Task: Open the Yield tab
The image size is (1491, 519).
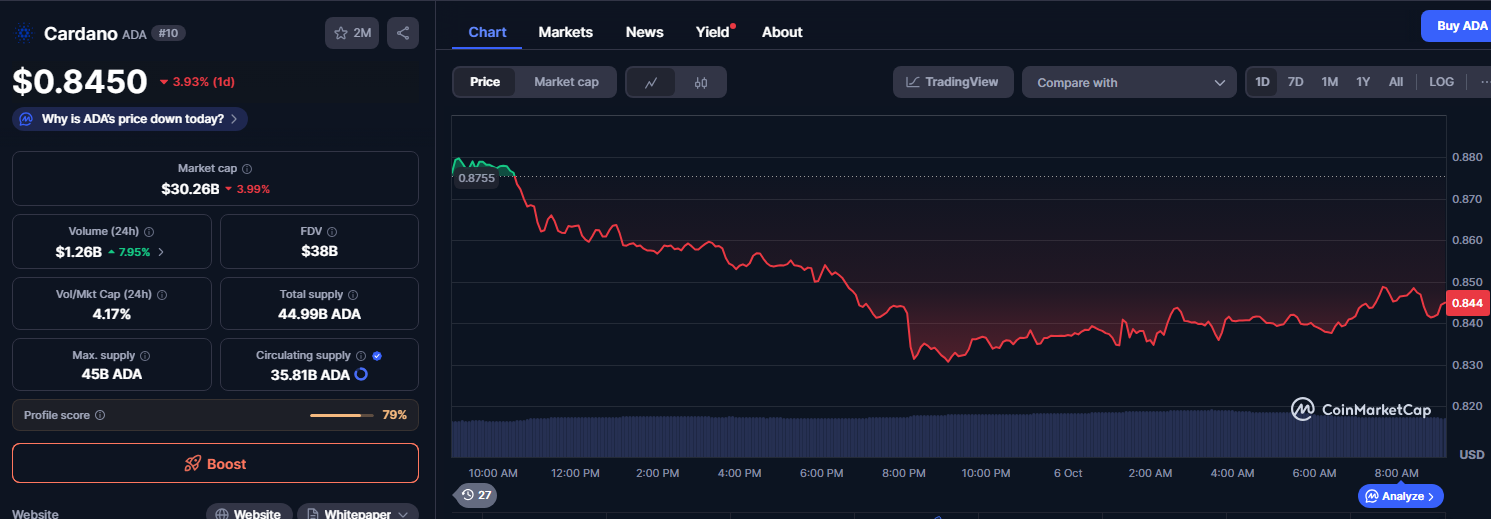Action: (712, 32)
